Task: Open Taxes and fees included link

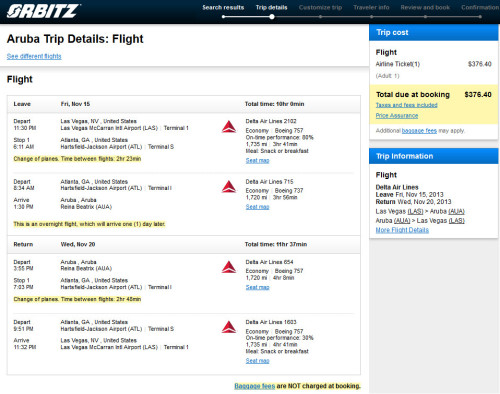Action: click(407, 105)
